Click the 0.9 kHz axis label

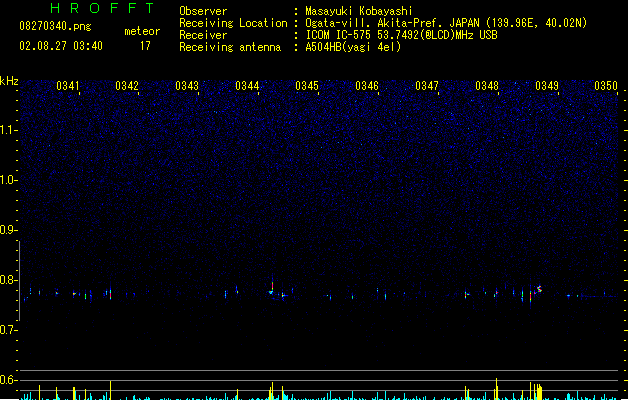(x=8, y=230)
